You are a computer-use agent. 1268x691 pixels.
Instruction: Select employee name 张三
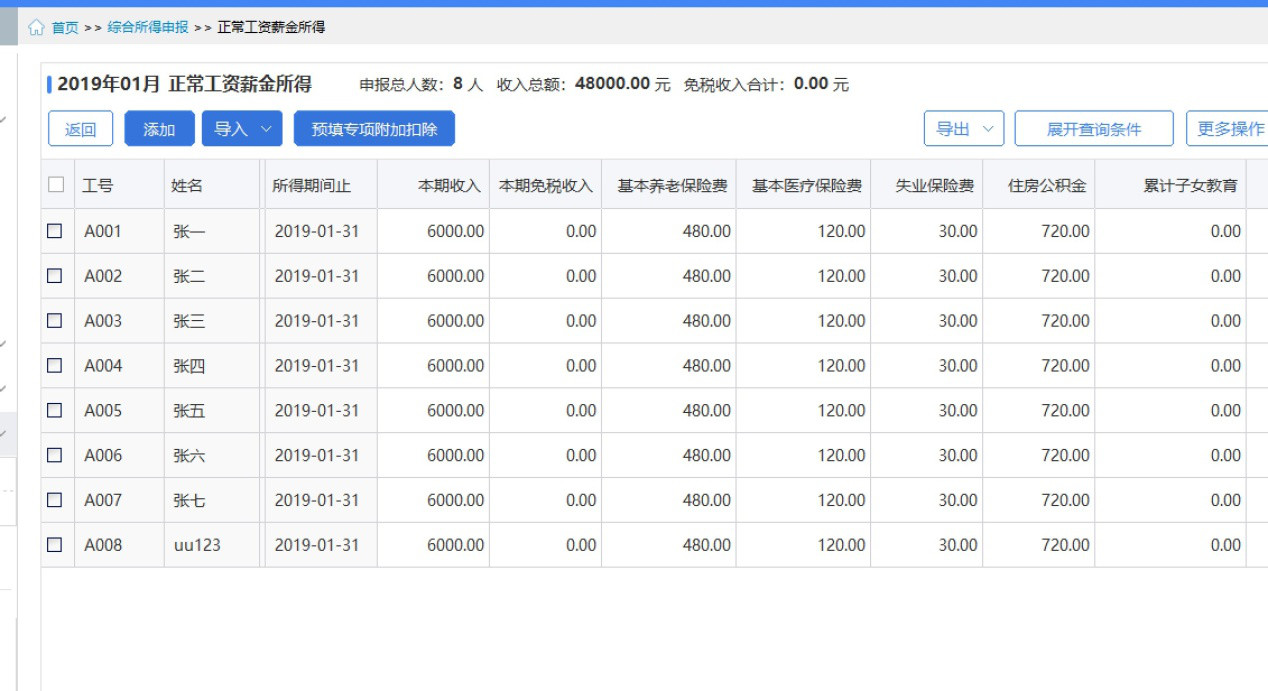click(189, 321)
